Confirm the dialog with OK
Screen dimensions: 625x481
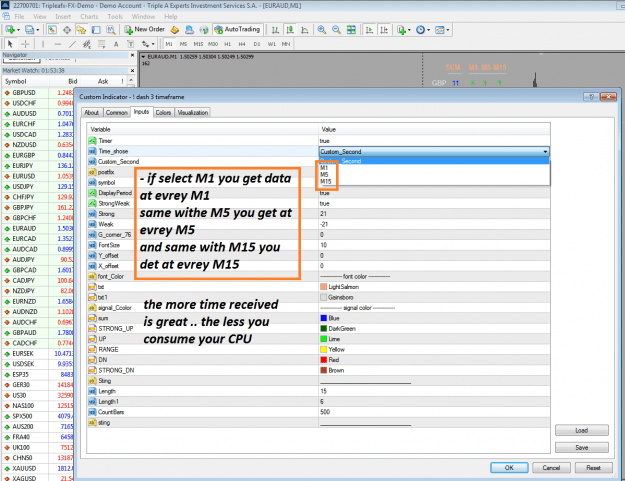pyautogui.click(x=509, y=468)
